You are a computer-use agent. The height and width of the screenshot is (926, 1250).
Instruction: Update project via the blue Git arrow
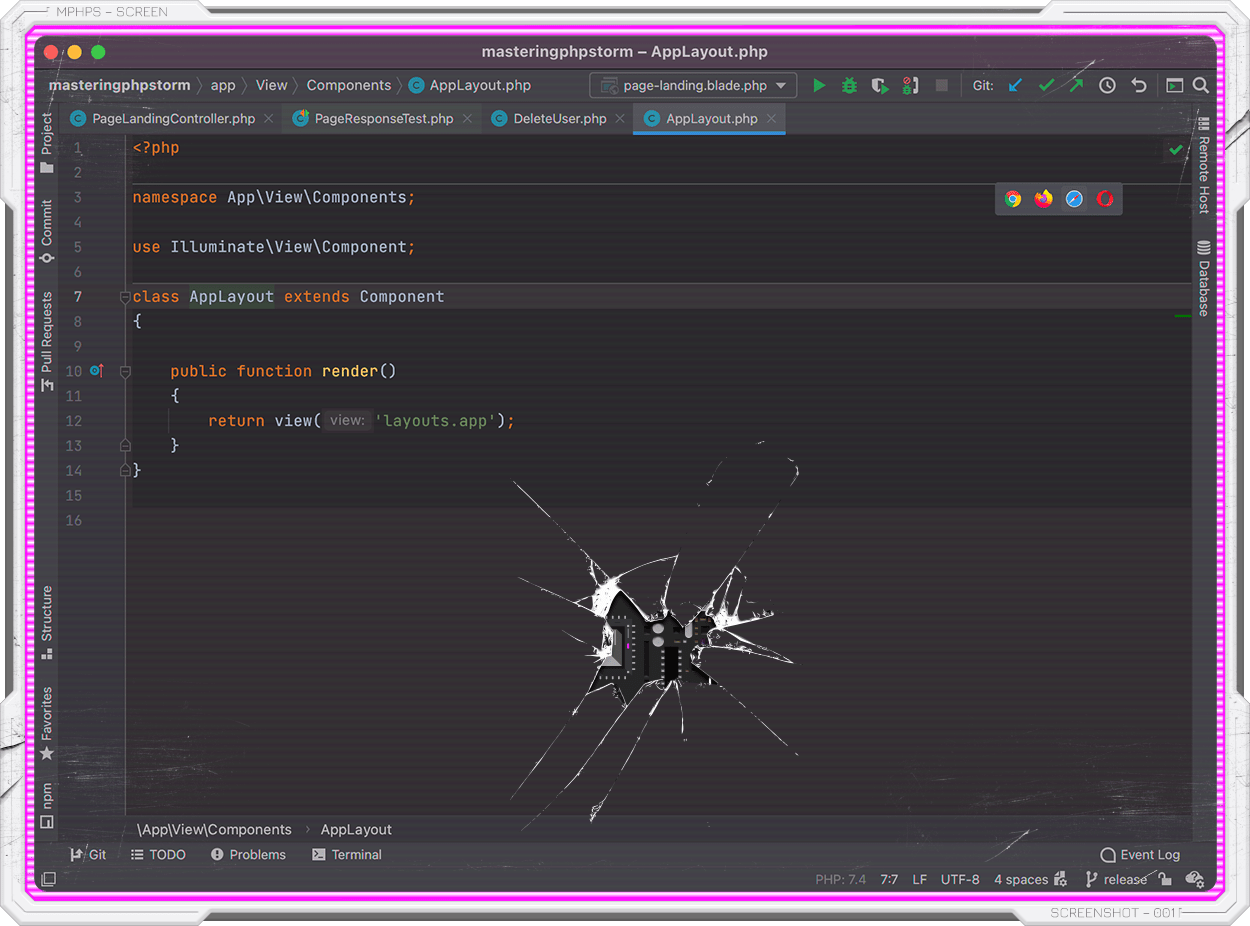(1016, 85)
